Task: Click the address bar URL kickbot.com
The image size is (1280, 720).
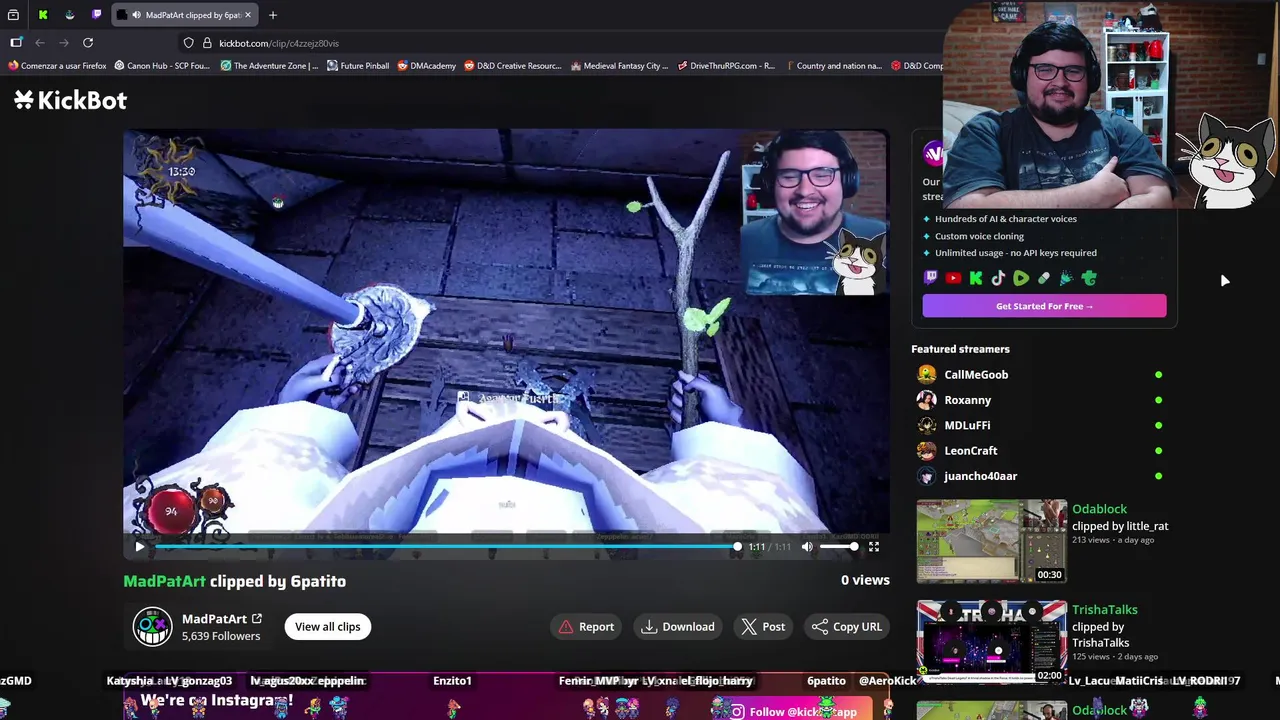Action: coord(279,43)
